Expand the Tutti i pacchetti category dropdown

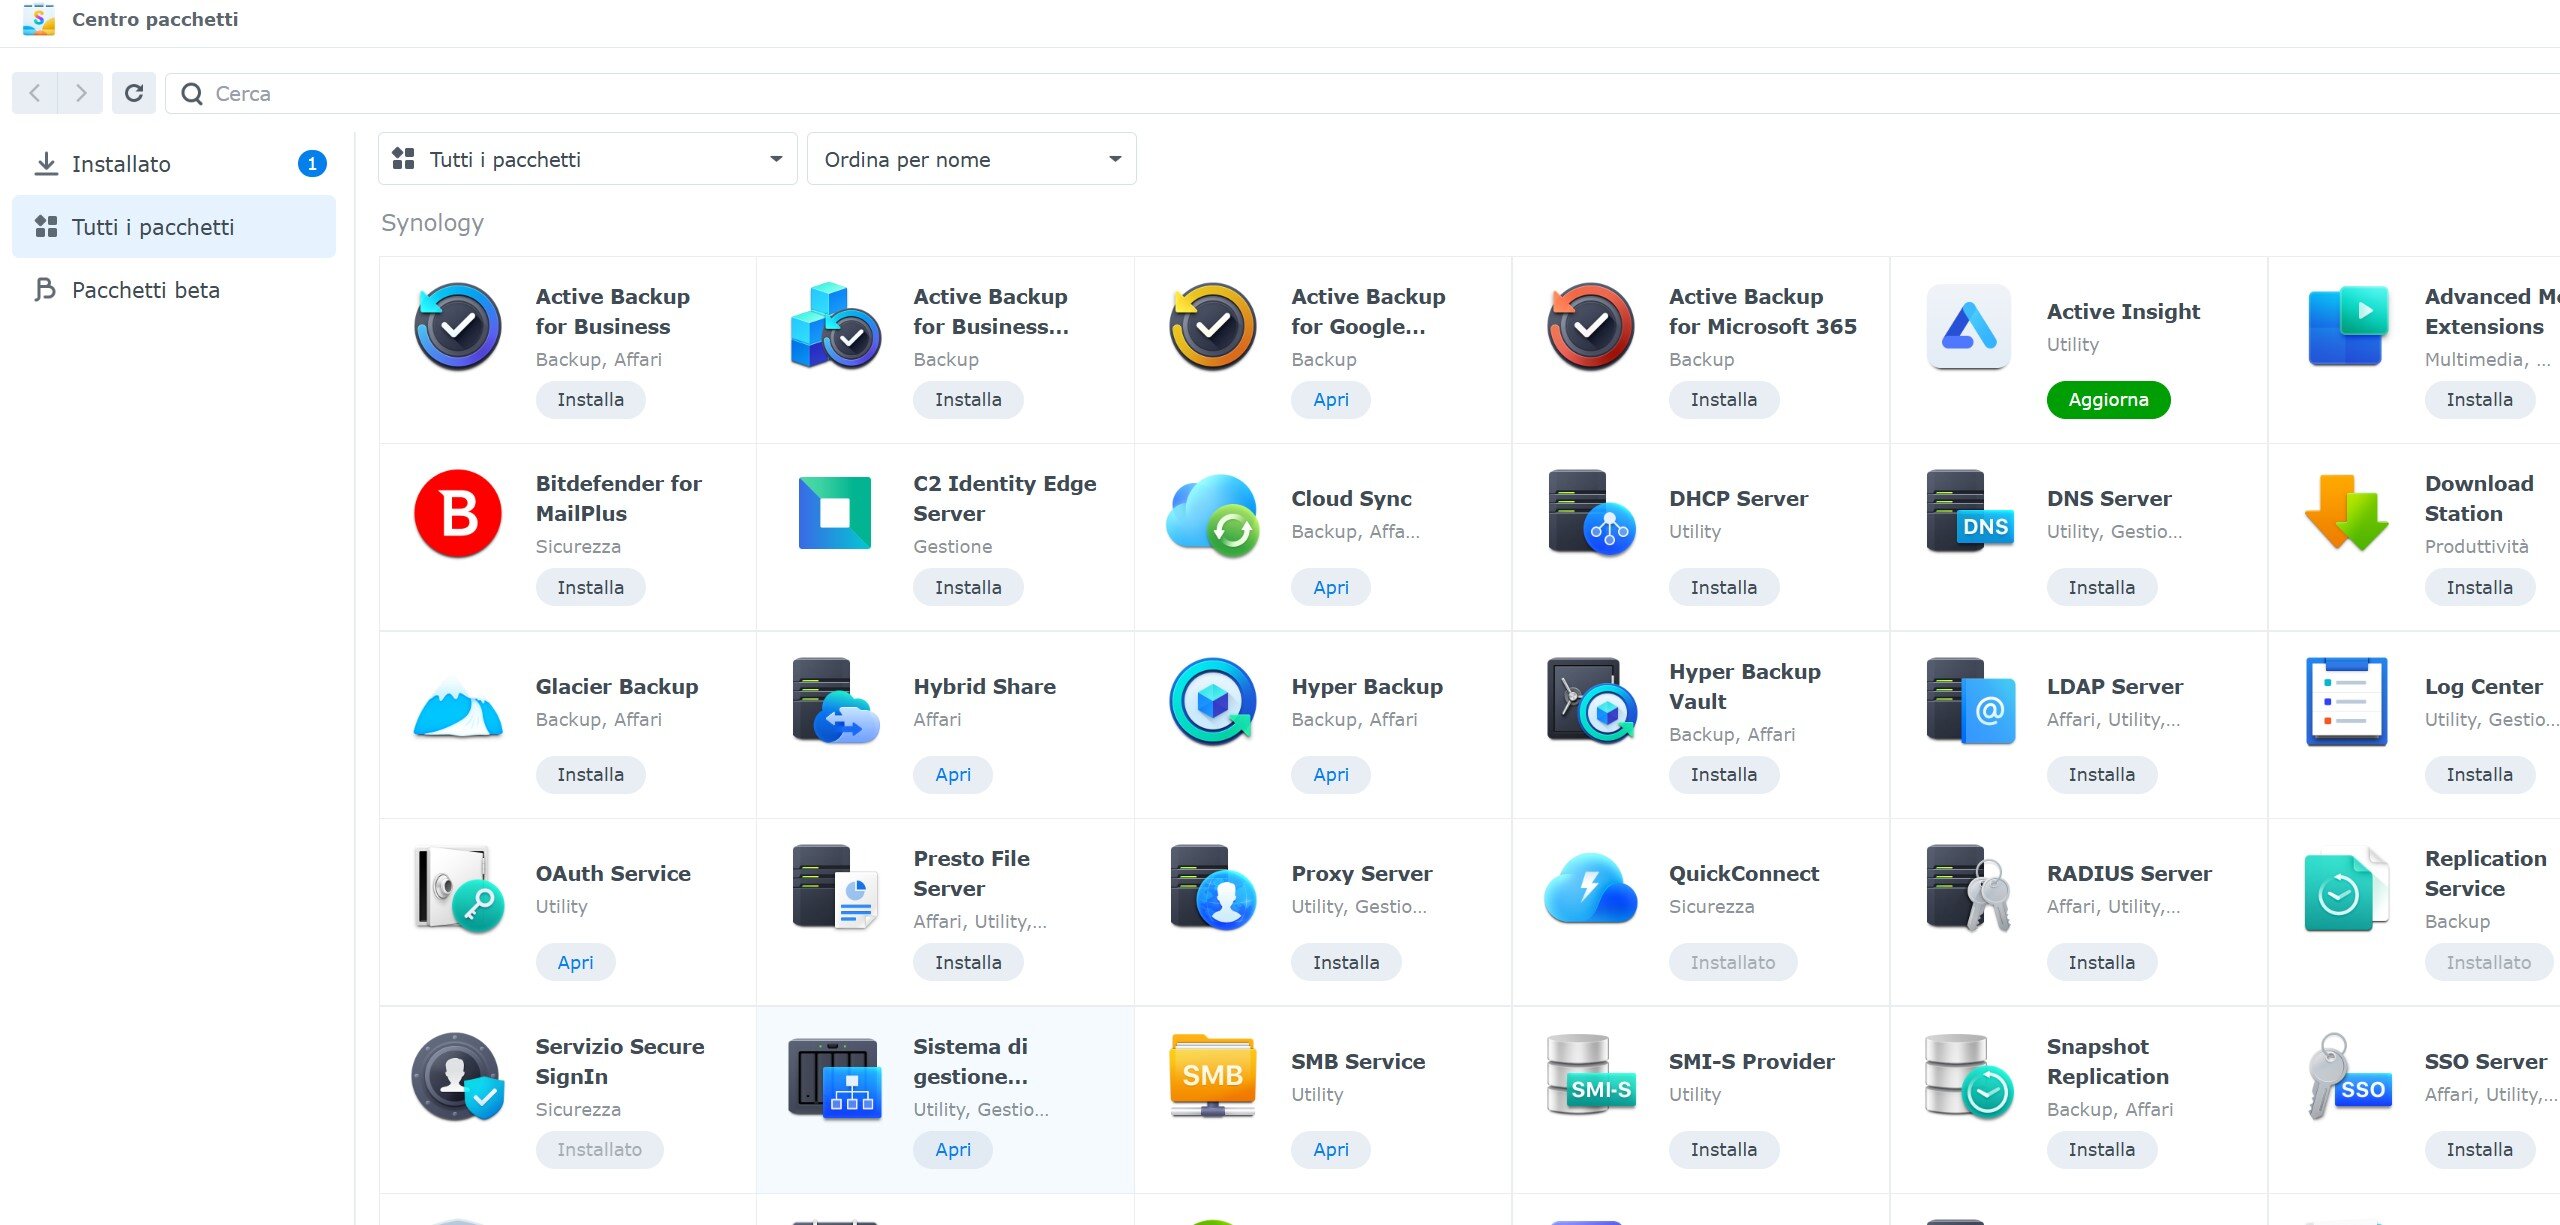pyautogui.click(x=587, y=159)
